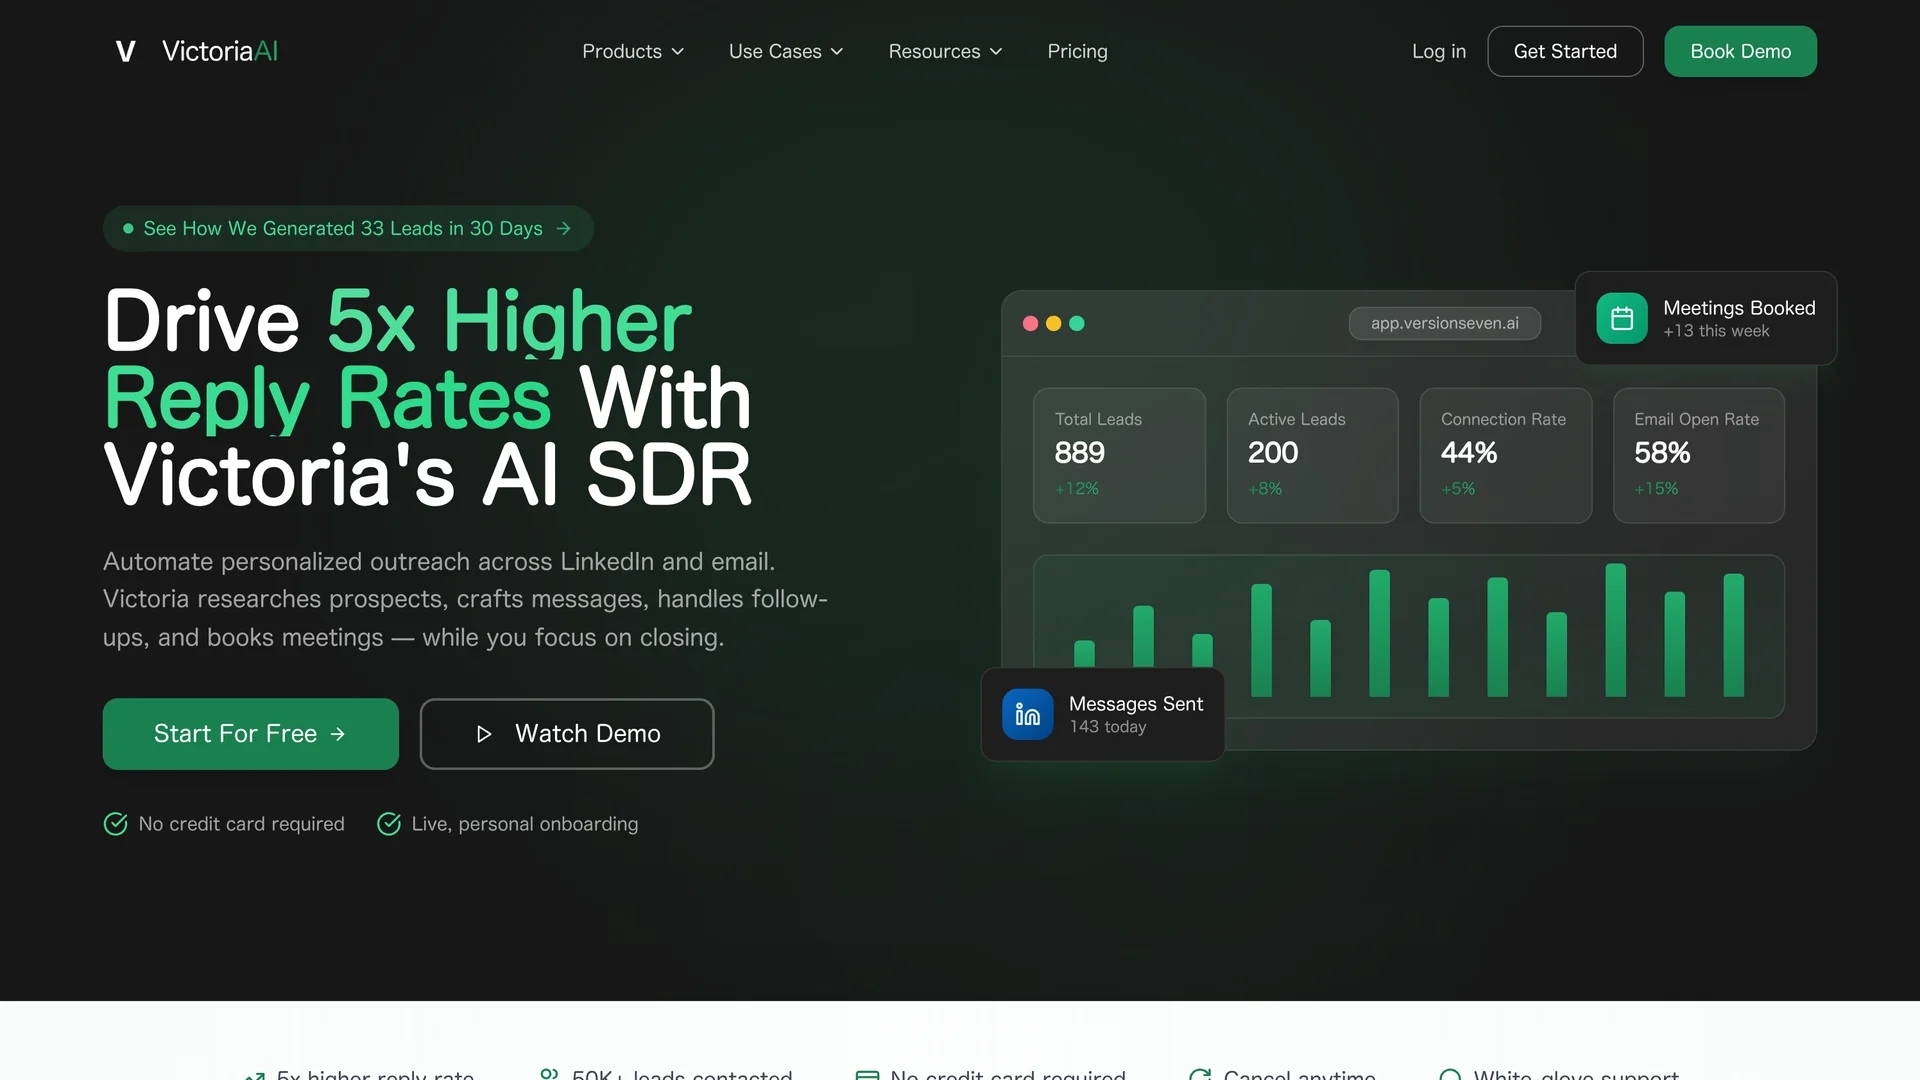This screenshot has height=1080, width=1920.
Task: Click the '+15%' Email Open Rate change
Action: (x=1656, y=488)
